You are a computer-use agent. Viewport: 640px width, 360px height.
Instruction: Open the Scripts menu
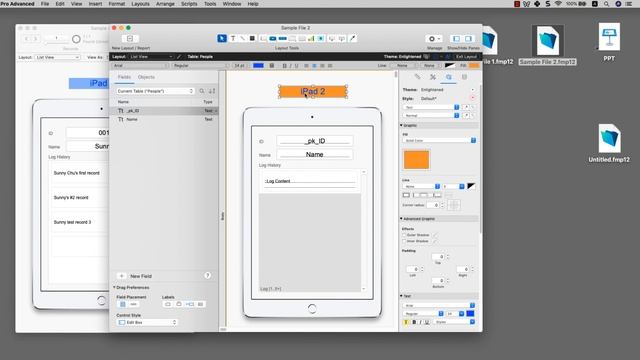(x=189, y=4)
